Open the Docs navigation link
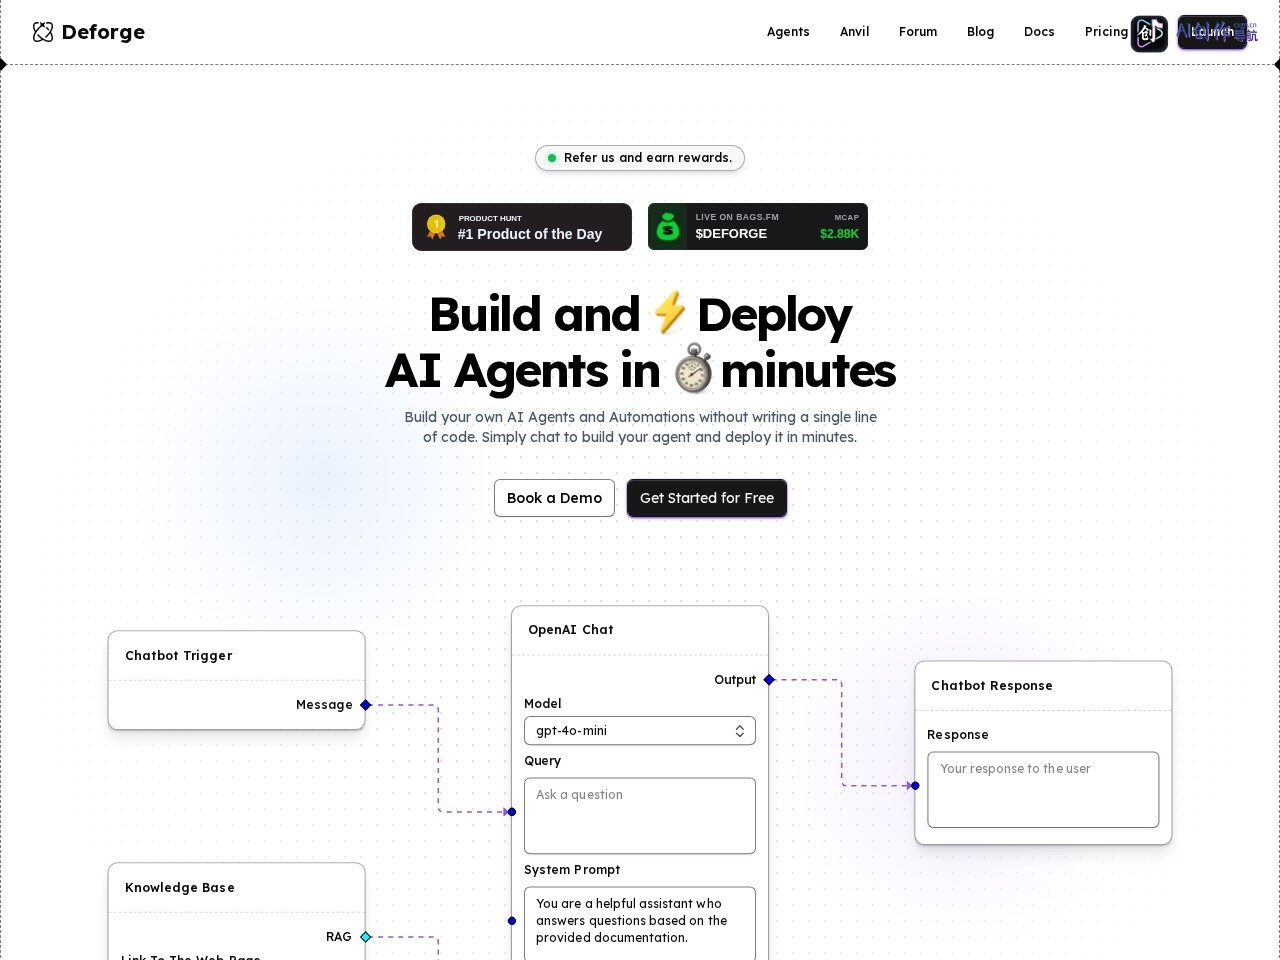The height and width of the screenshot is (960, 1280). [x=1039, y=32]
